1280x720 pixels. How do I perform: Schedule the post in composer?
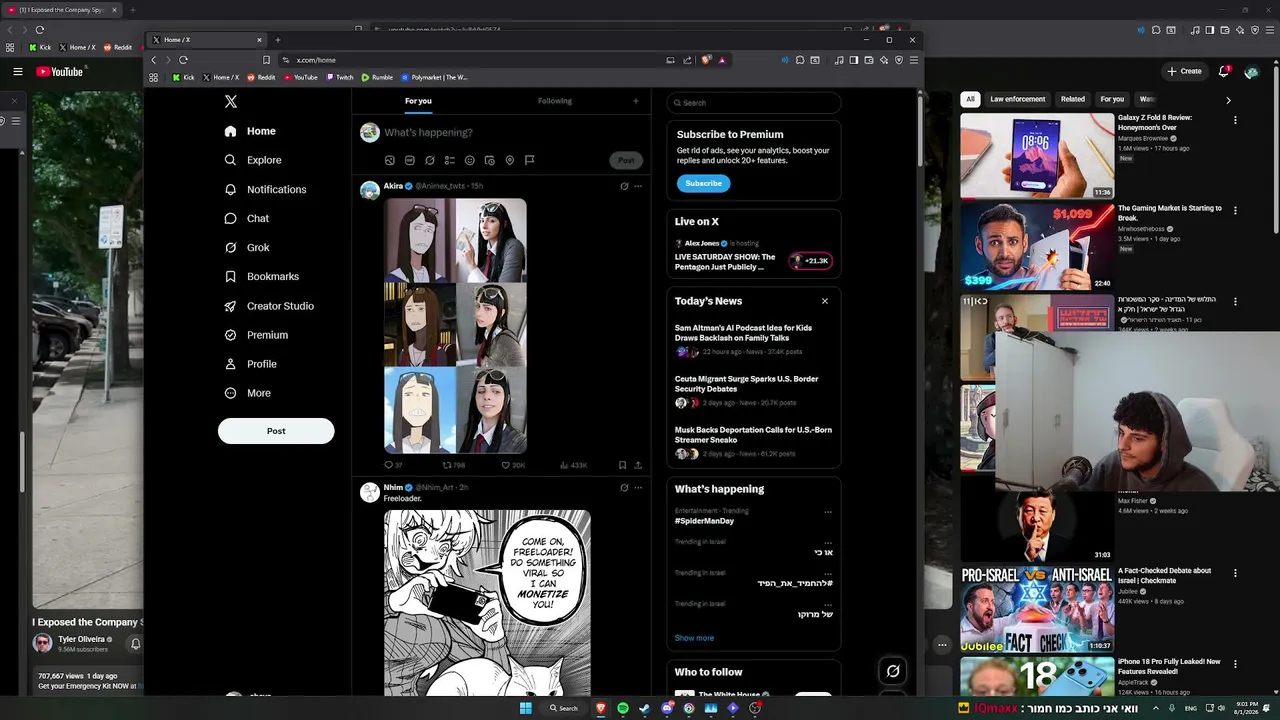[x=490, y=160]
